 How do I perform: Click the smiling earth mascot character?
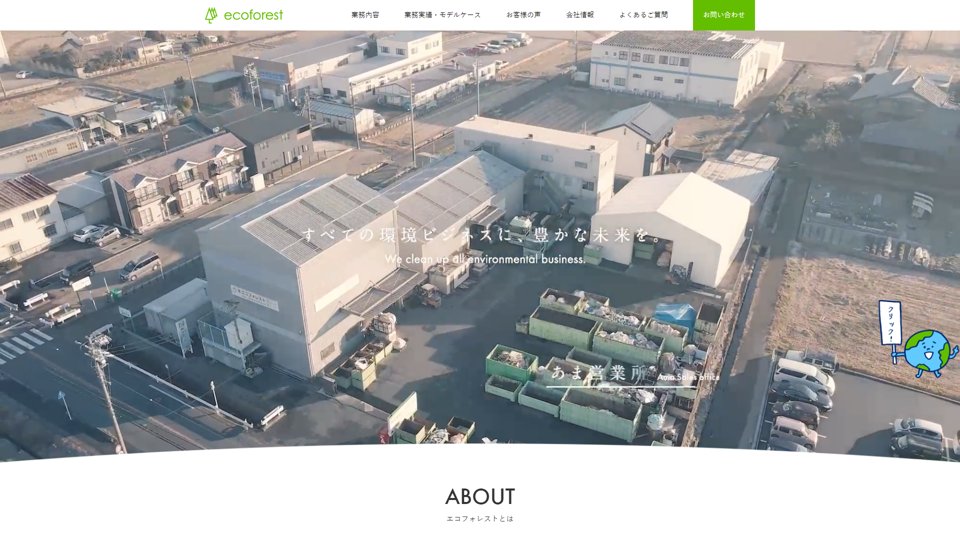click(x=927, y=353)
